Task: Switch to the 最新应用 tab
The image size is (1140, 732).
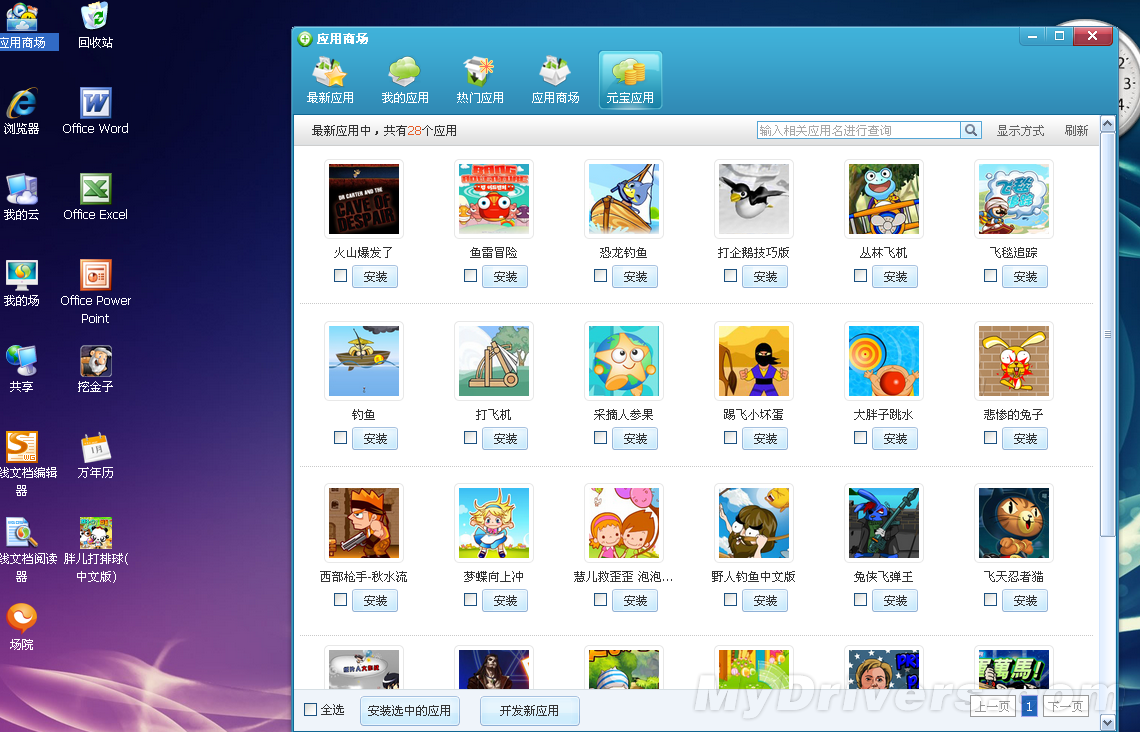Action: pyautogui.click(x=330, y=81)
